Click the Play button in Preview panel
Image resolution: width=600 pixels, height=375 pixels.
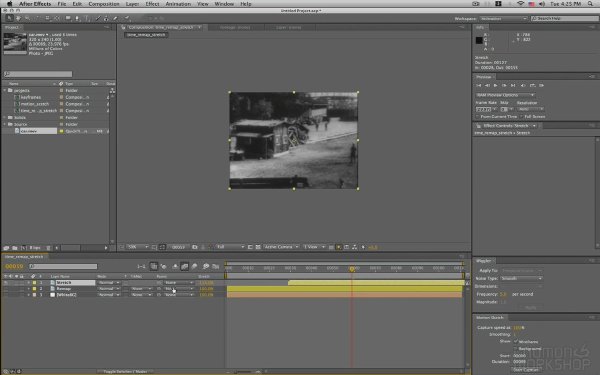click(496, 85)
